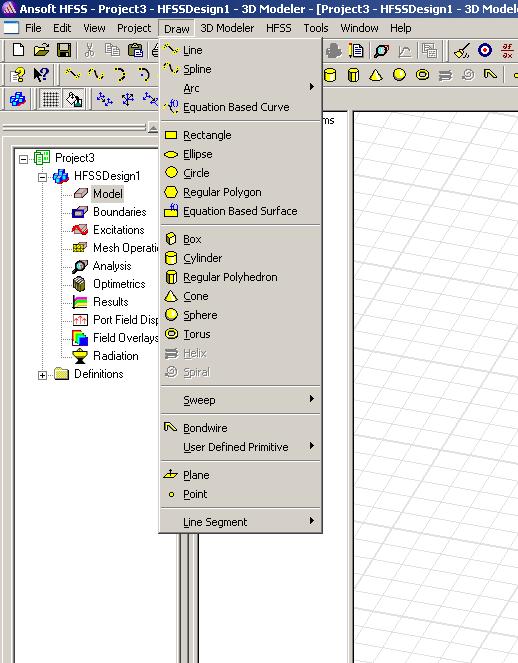Select Analysis in the project tree
Screen dimensions: 518x663
click(x=112, y=266)
